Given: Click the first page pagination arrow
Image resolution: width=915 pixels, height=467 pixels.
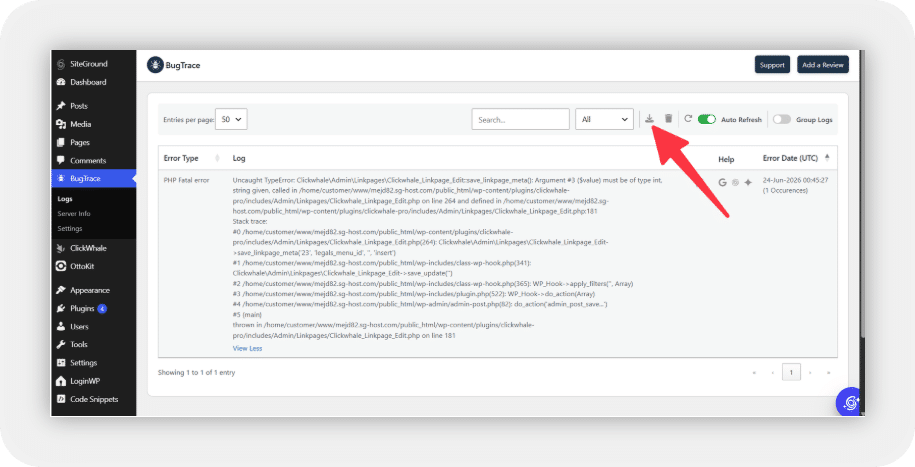Looking at the screenshot, I should pos(755,372).
